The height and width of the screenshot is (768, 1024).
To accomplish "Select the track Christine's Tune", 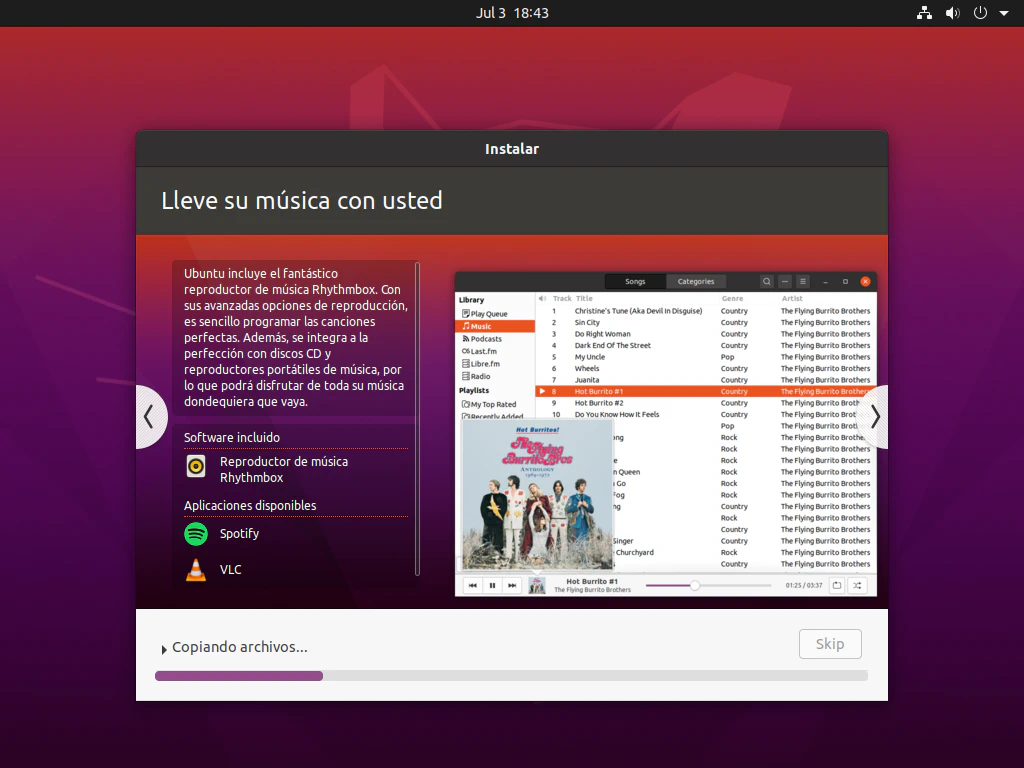I will click(705, 312).
